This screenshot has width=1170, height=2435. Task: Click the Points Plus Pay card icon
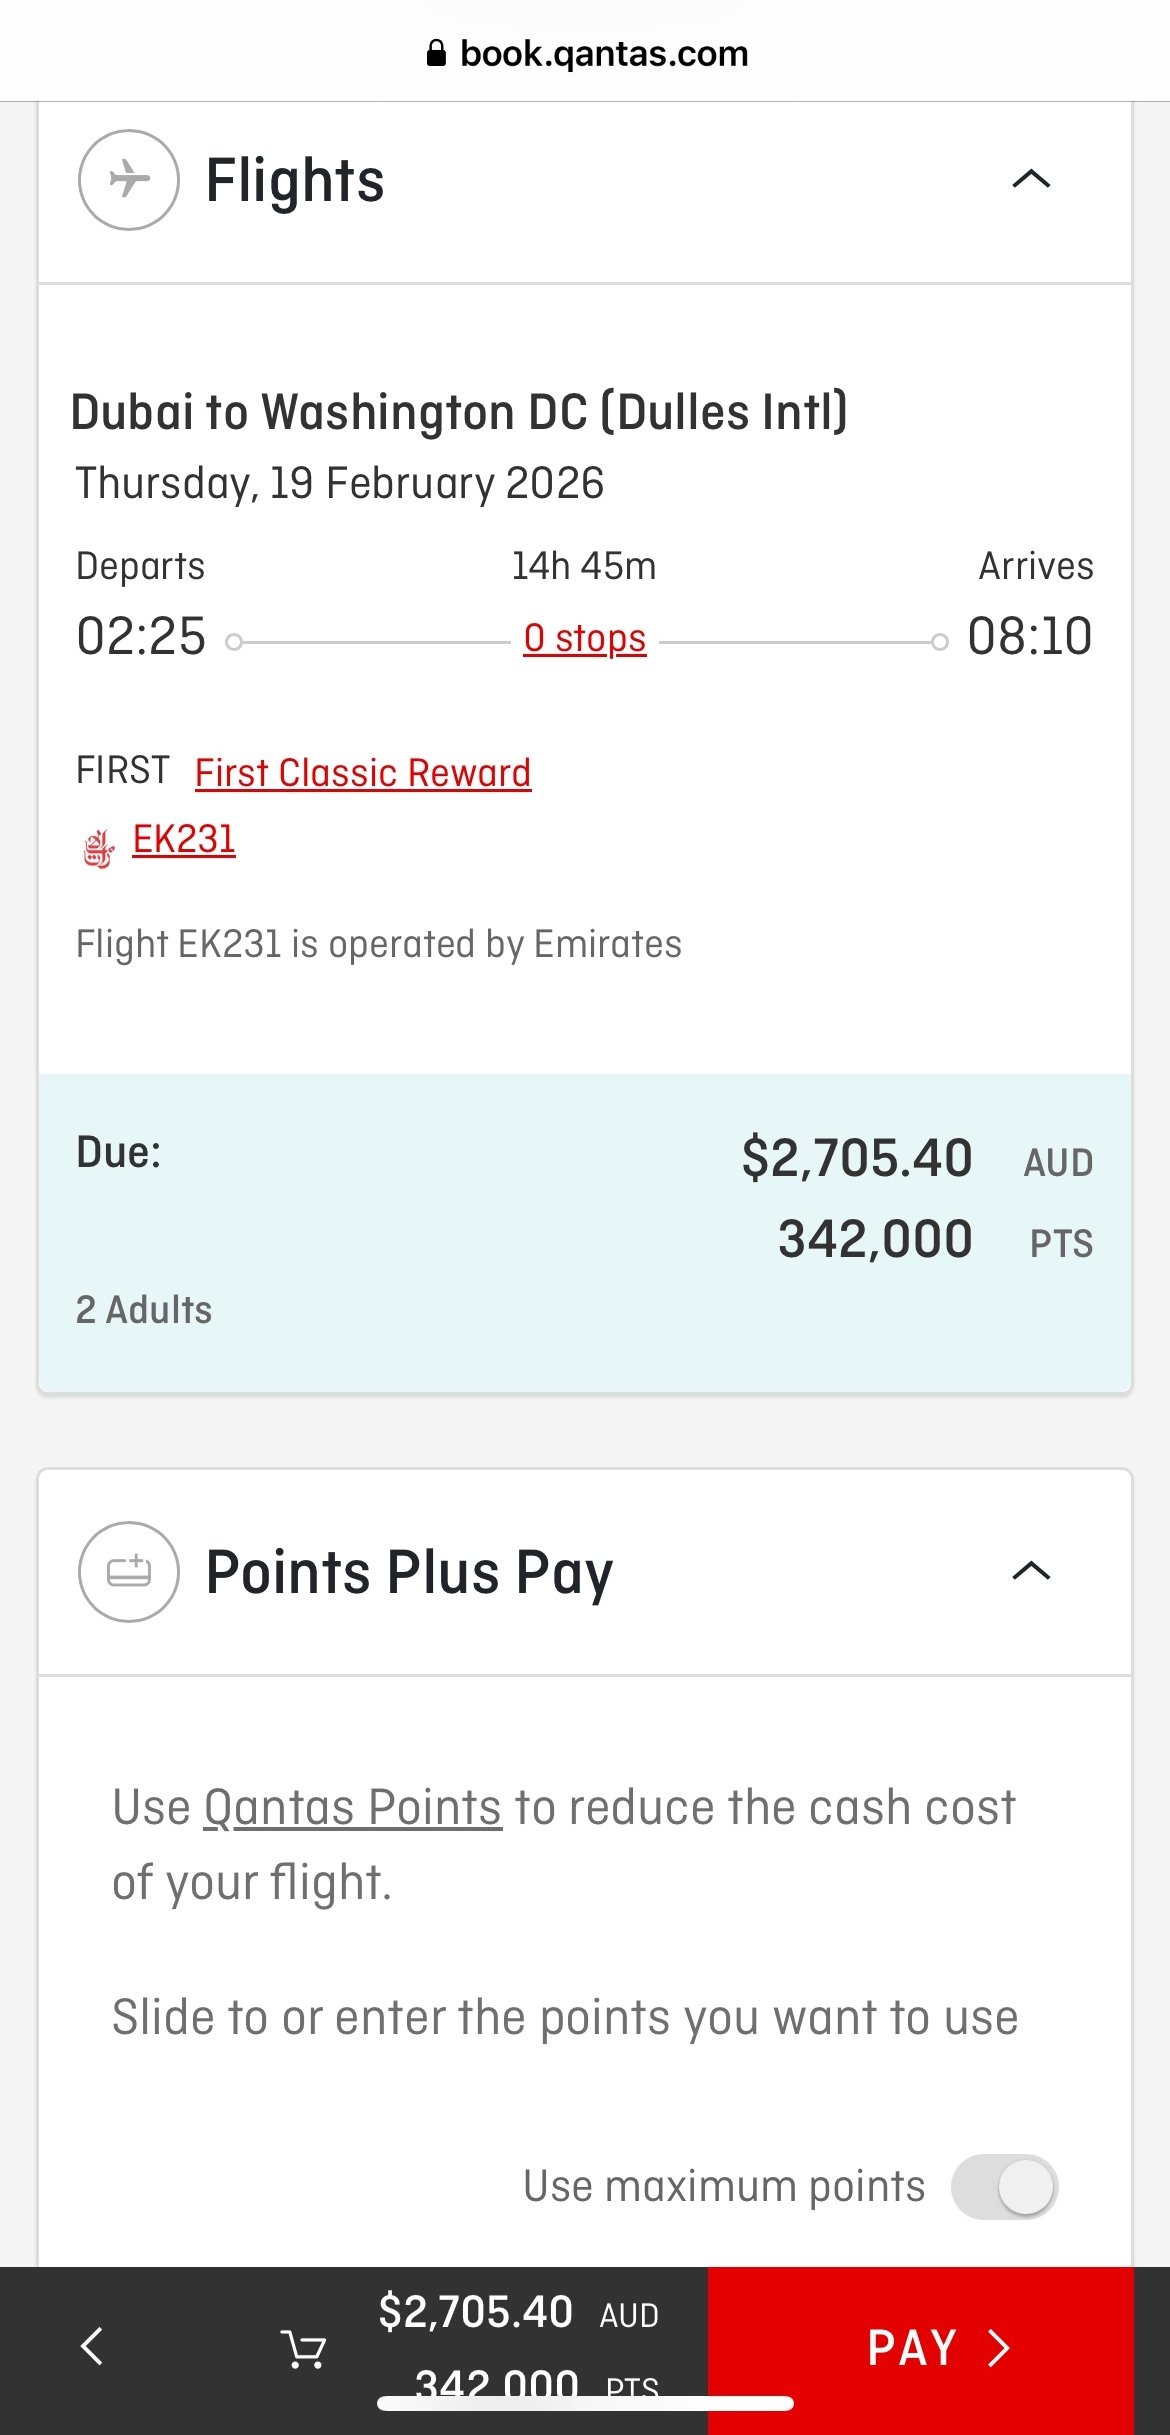pos(129,1571)
